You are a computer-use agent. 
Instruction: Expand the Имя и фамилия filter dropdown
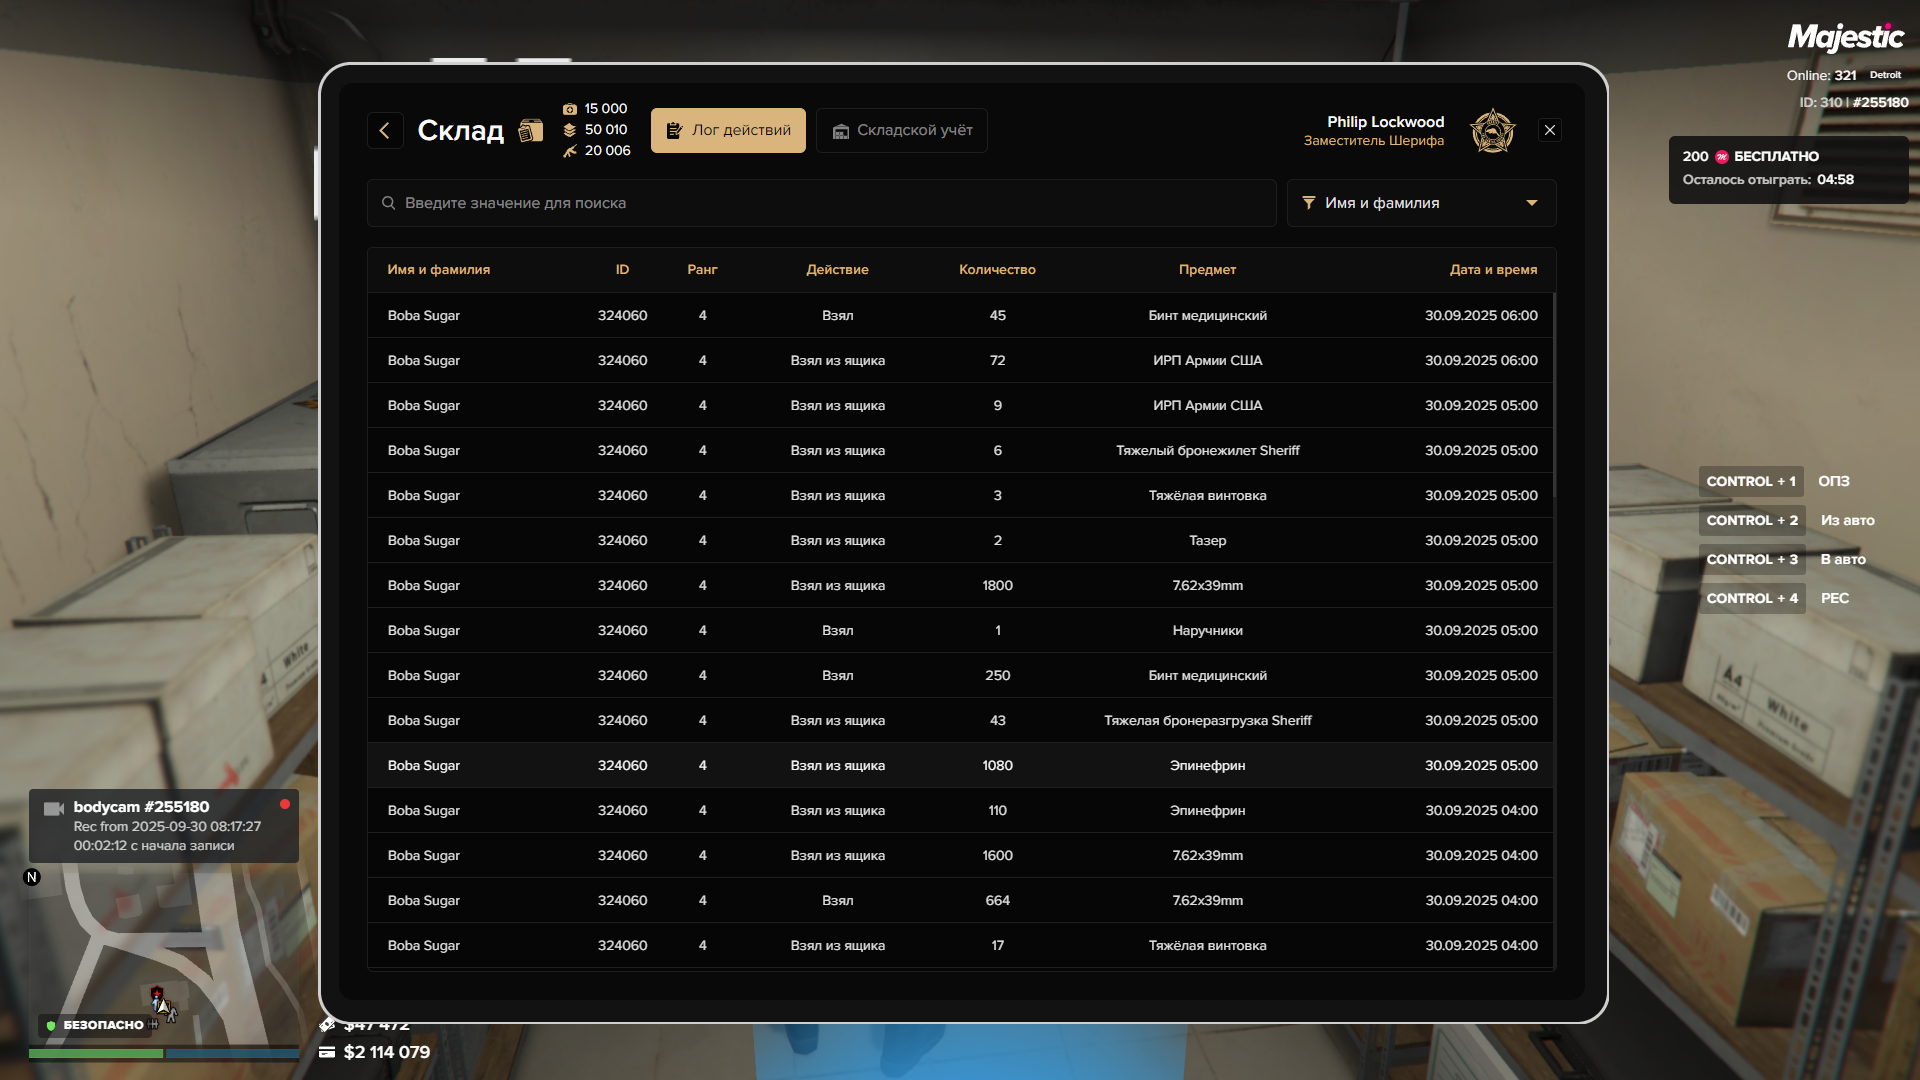click(1420, 203)
